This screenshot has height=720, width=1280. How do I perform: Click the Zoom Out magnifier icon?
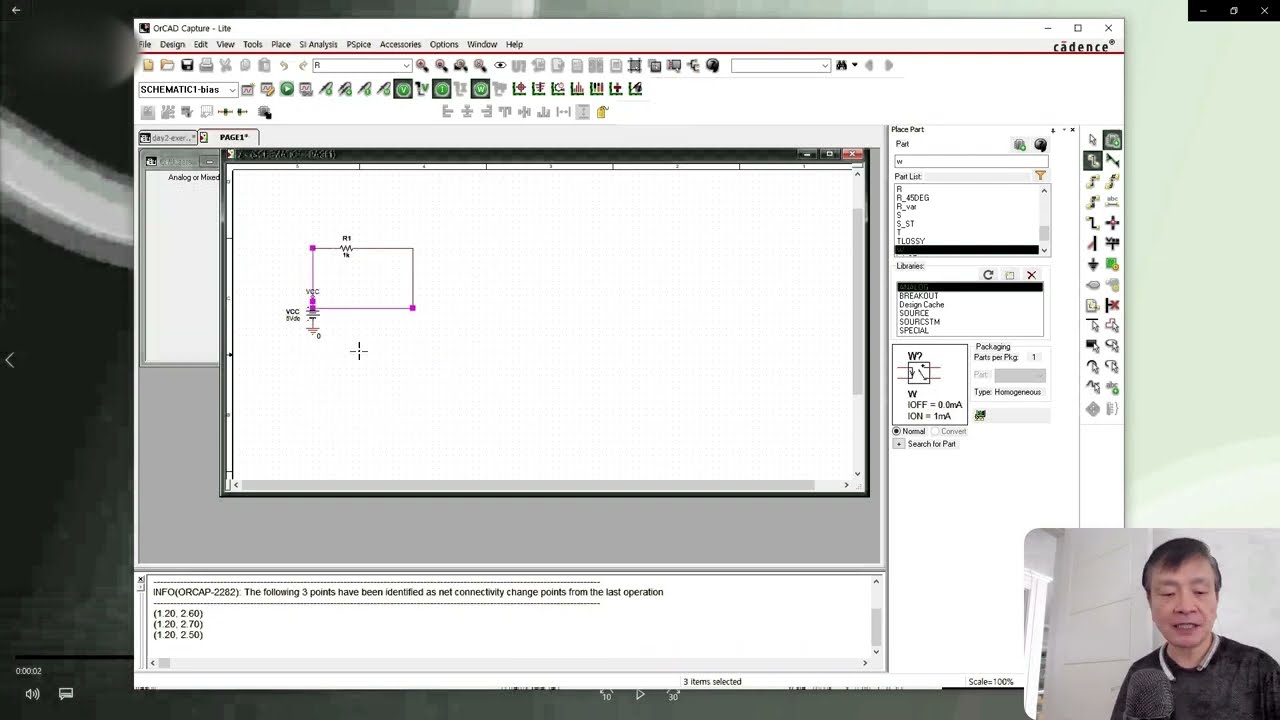point(441,65)
